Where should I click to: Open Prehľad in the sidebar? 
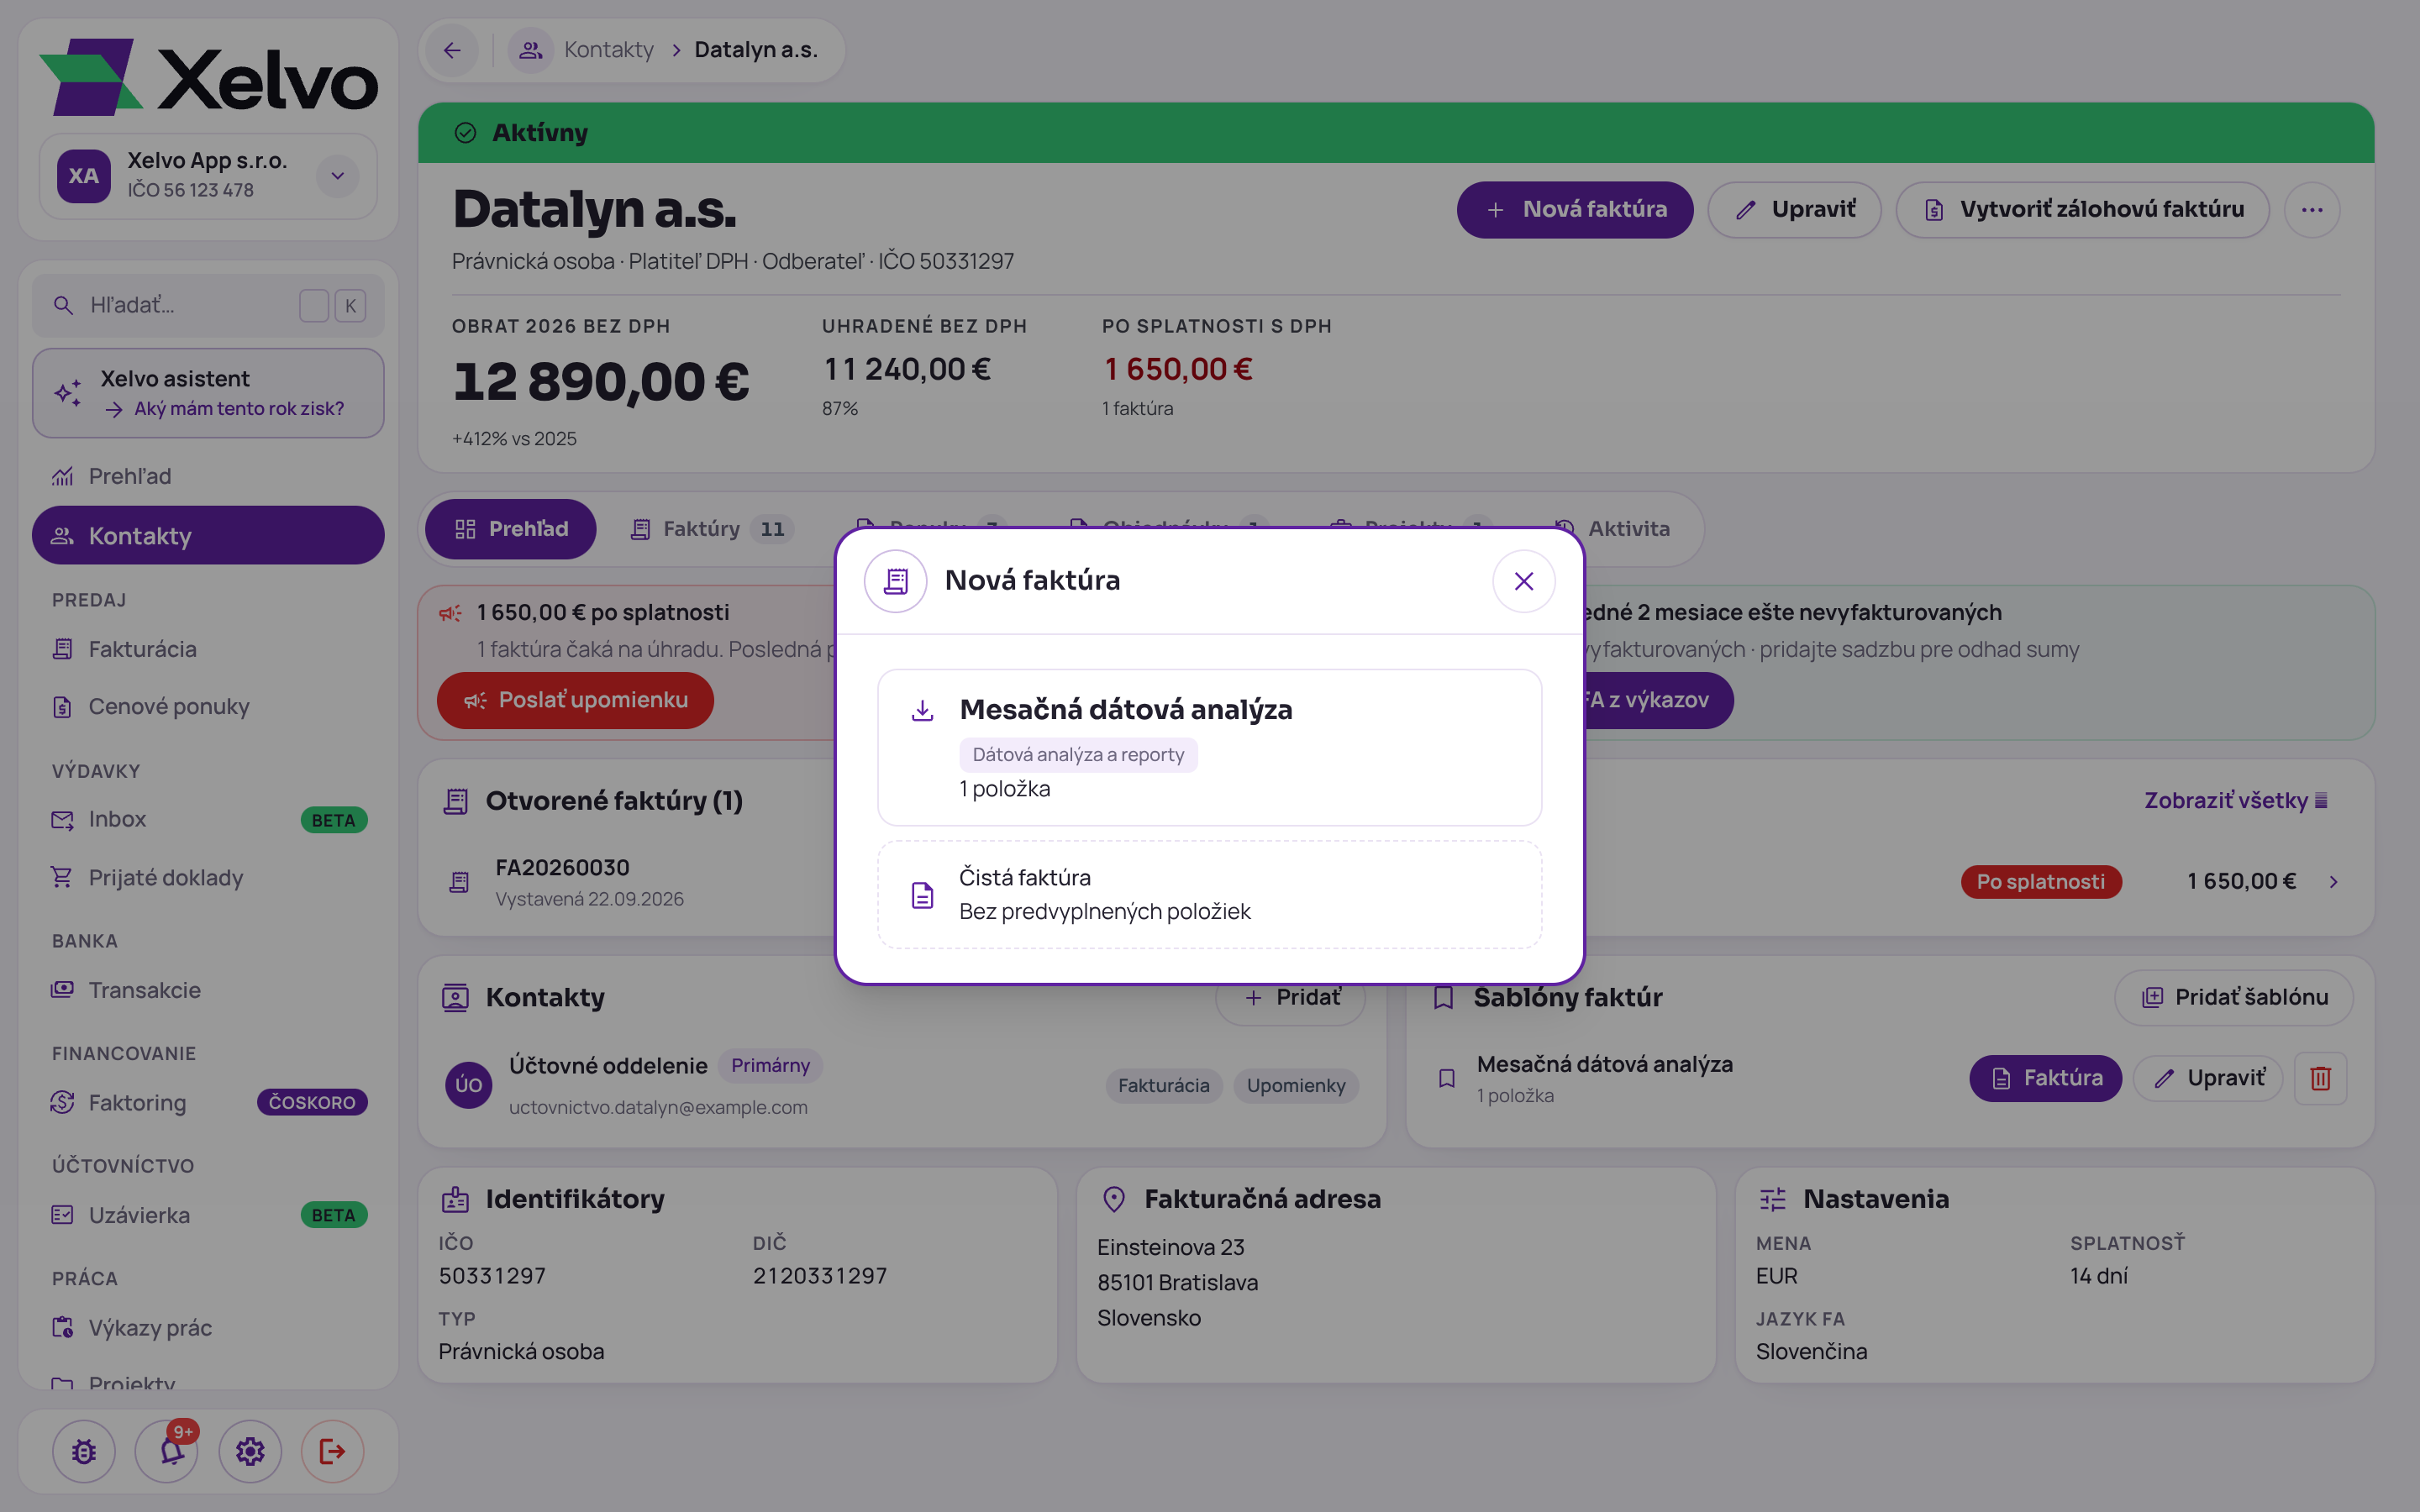pos(208,476)
